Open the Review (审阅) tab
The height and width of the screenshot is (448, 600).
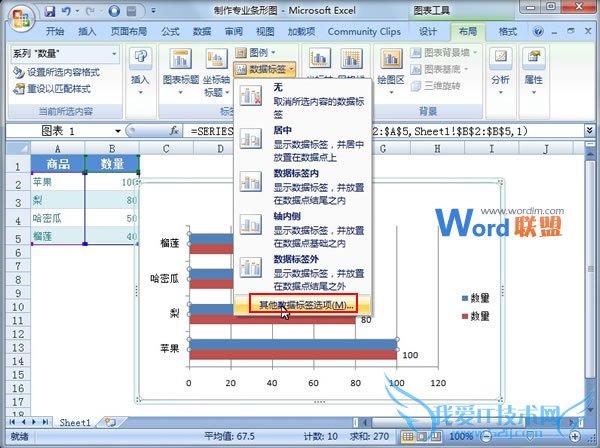click(x=233, y=31)
